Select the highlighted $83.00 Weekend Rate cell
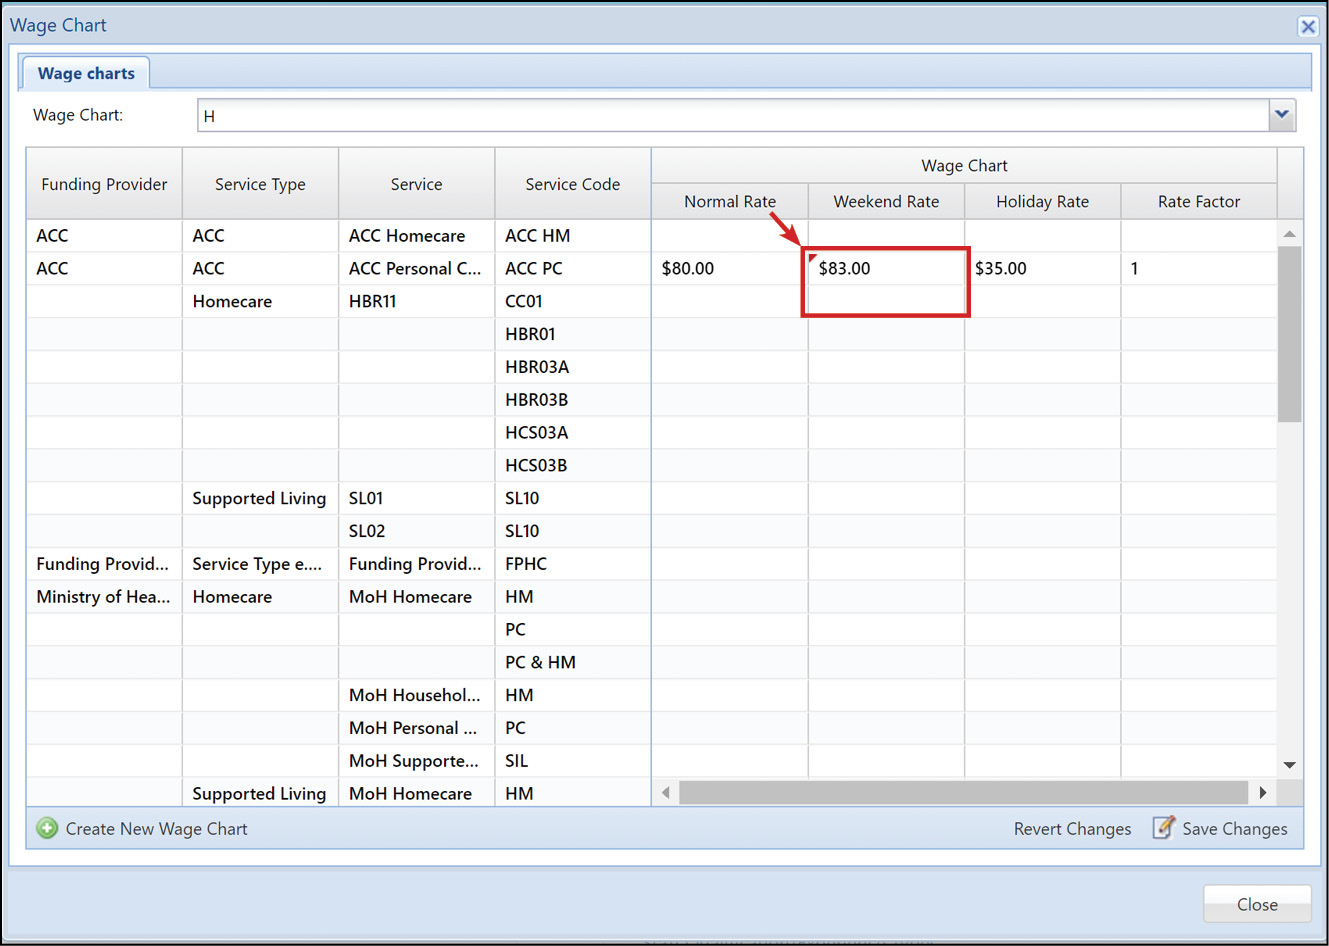1329x946 pixels. [x=885, y=268]
